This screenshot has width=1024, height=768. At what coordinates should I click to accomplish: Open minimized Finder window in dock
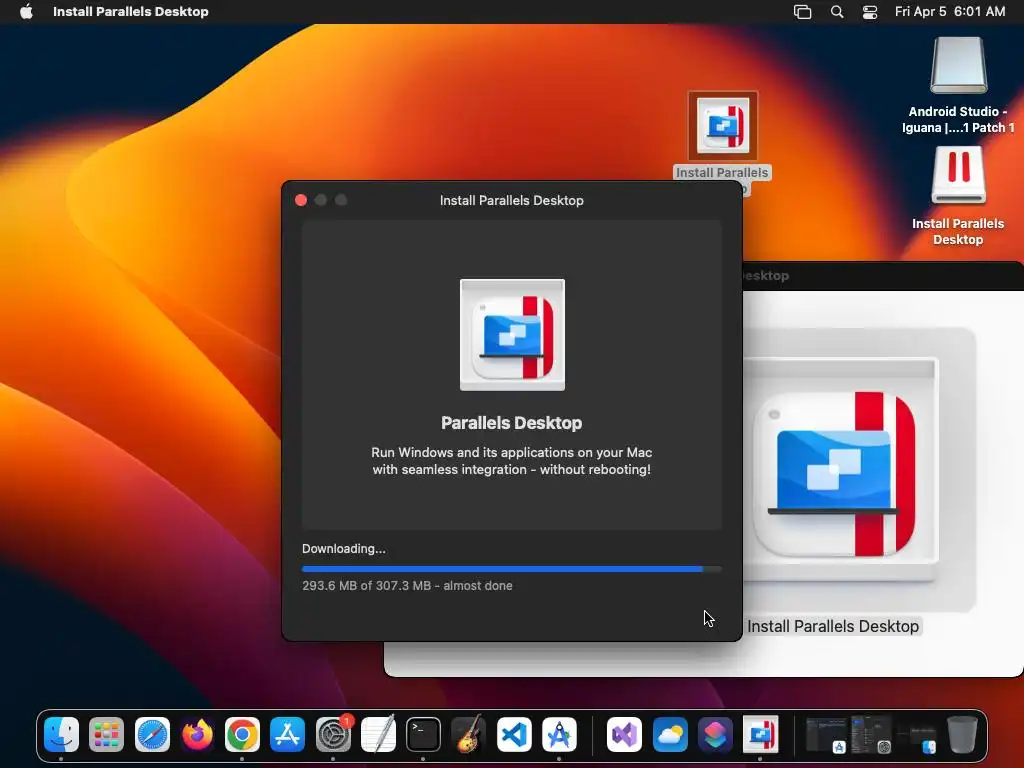[916, 738]
